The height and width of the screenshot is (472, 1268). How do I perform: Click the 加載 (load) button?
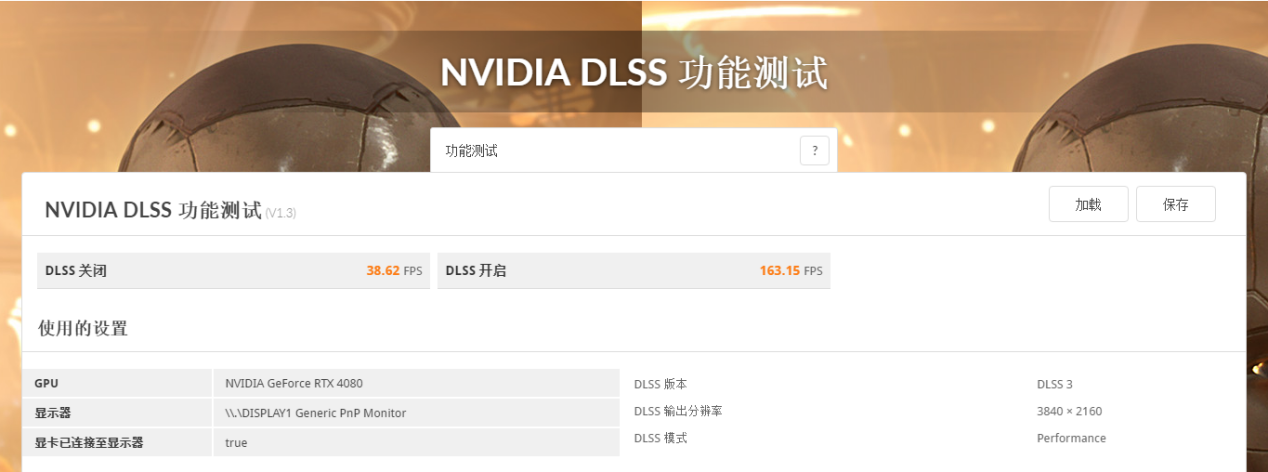pyautogui.click(x=1088, y=204)
